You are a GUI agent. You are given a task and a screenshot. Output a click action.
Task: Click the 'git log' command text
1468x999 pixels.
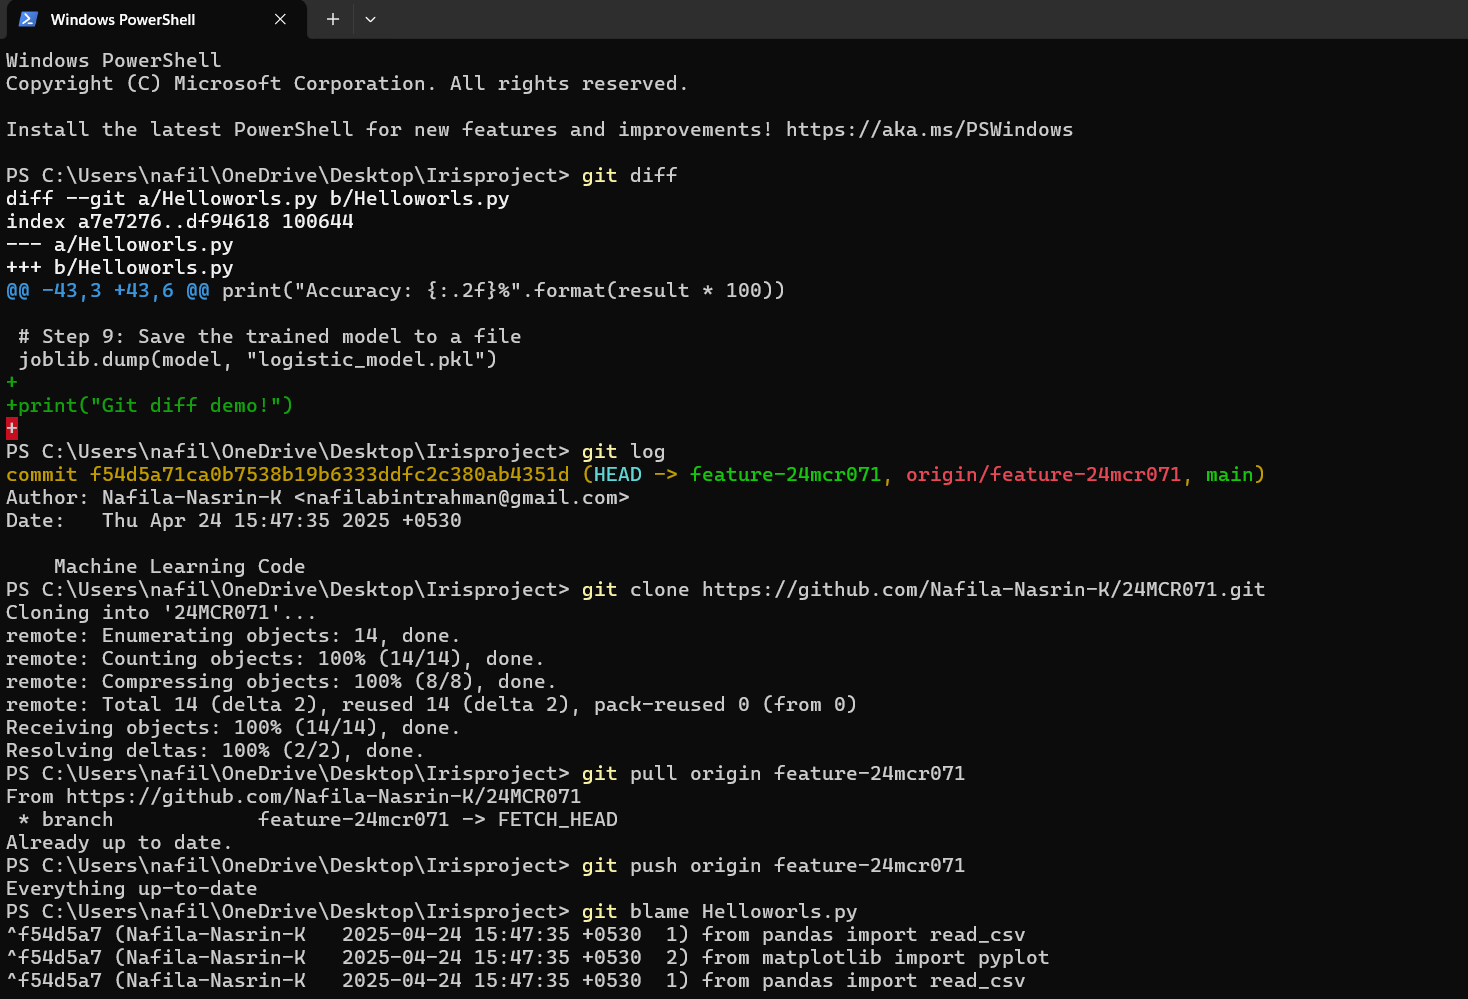pyautogui.click(x=623, y=452)
